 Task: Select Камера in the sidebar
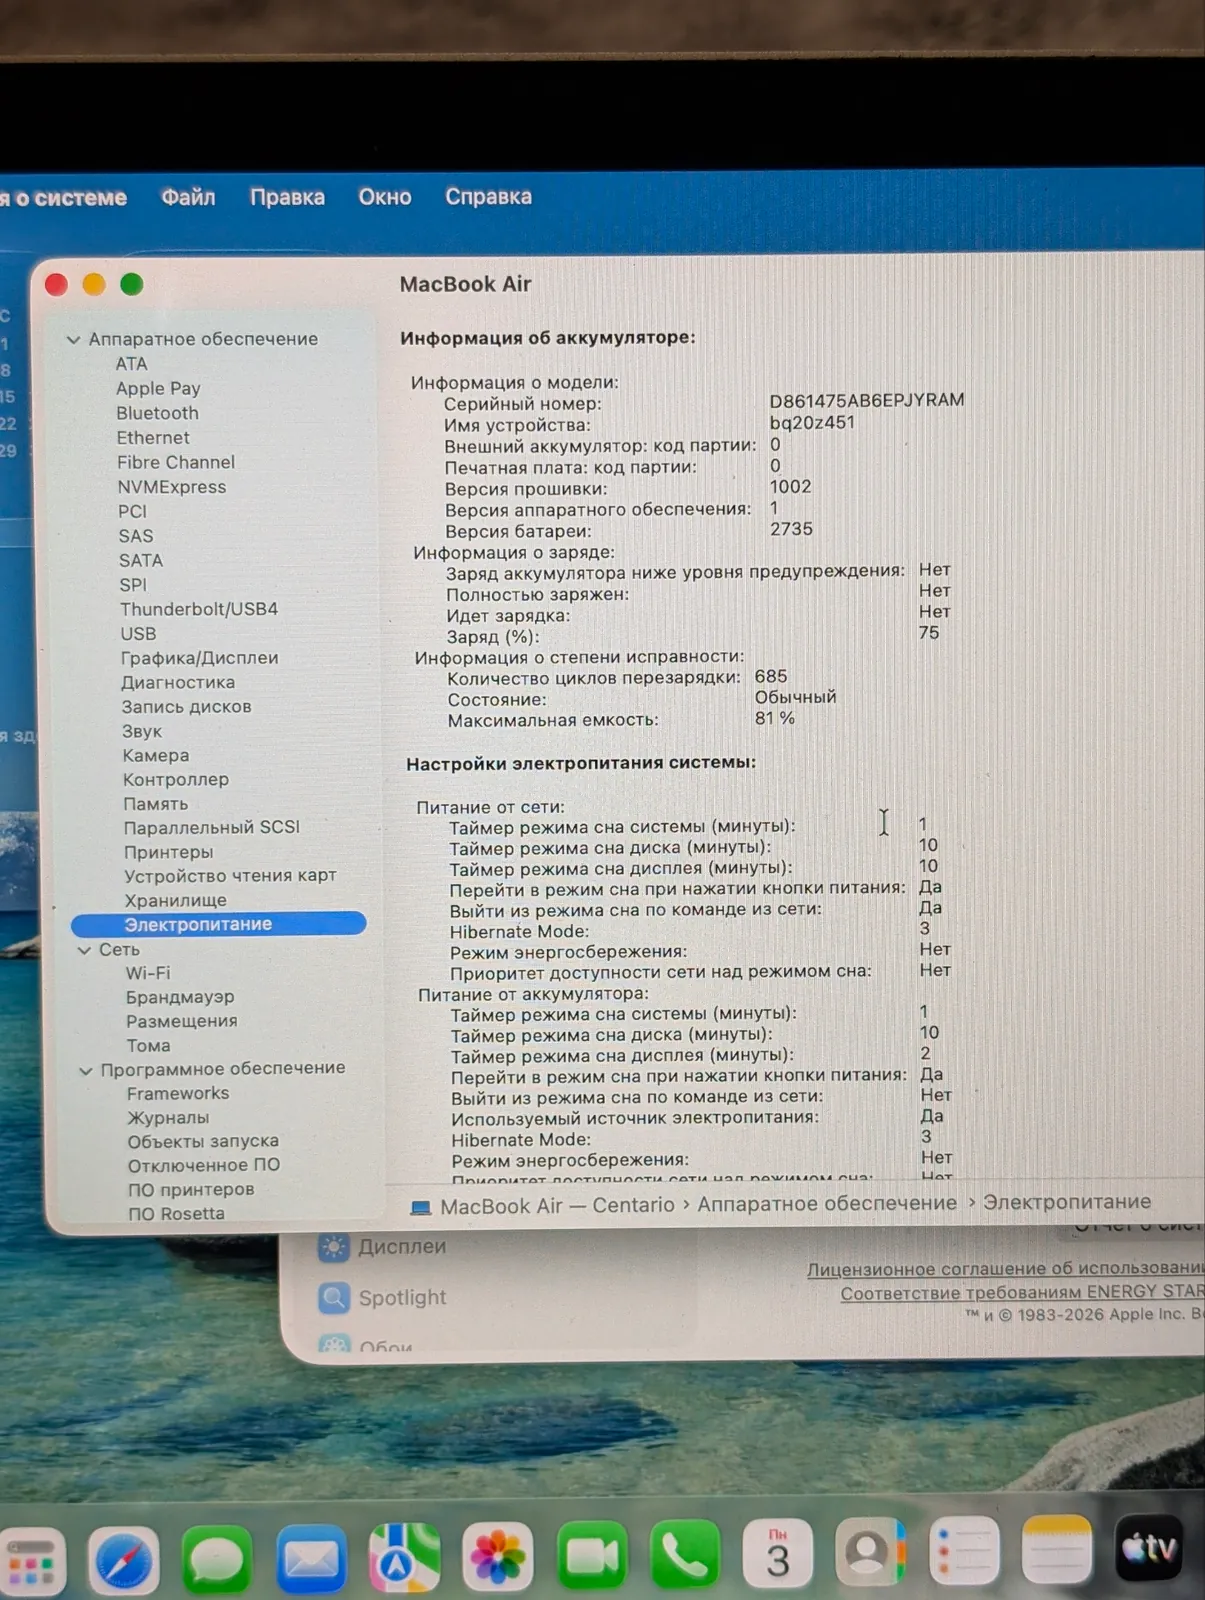coord(155,755)
